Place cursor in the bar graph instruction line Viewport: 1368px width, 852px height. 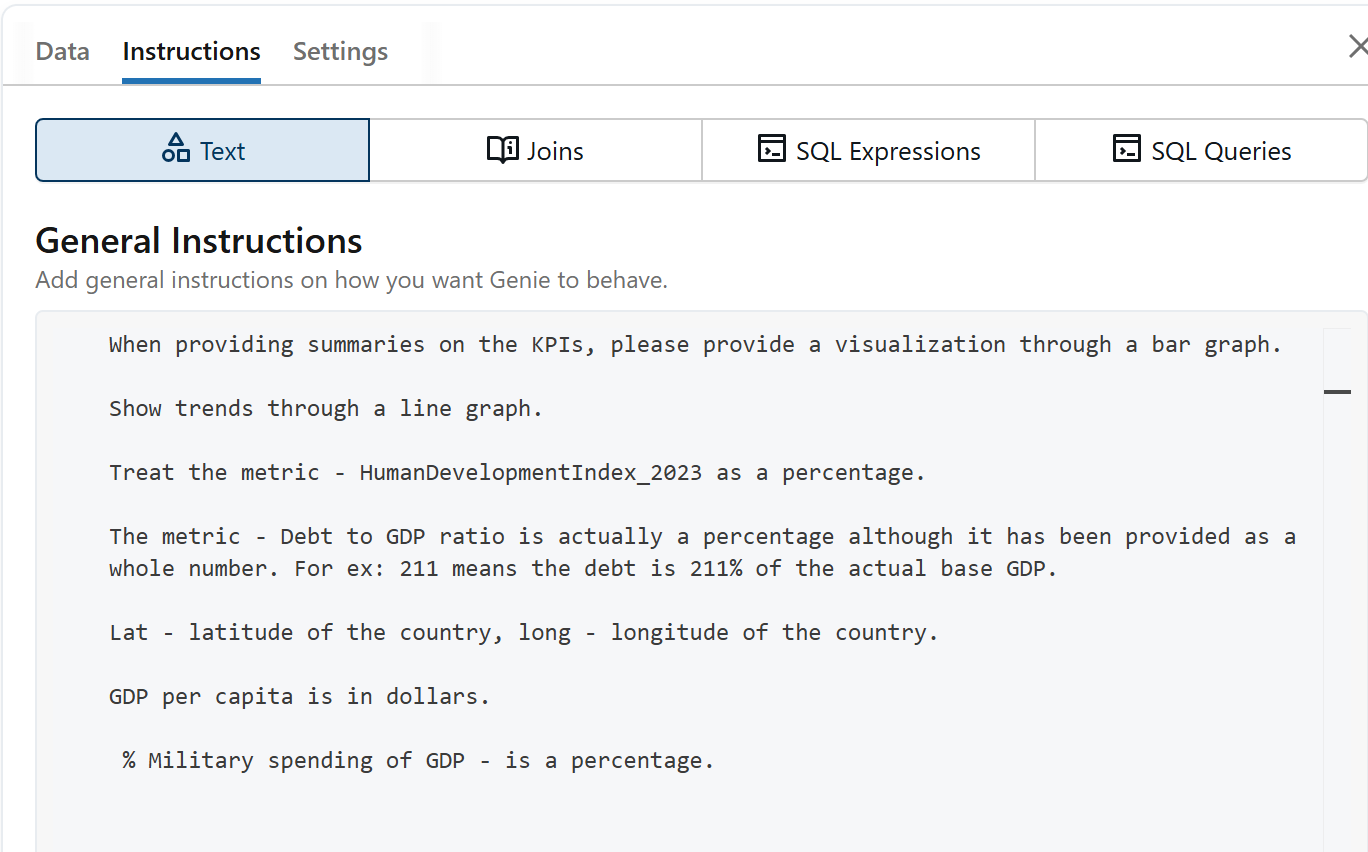point(694,345)
